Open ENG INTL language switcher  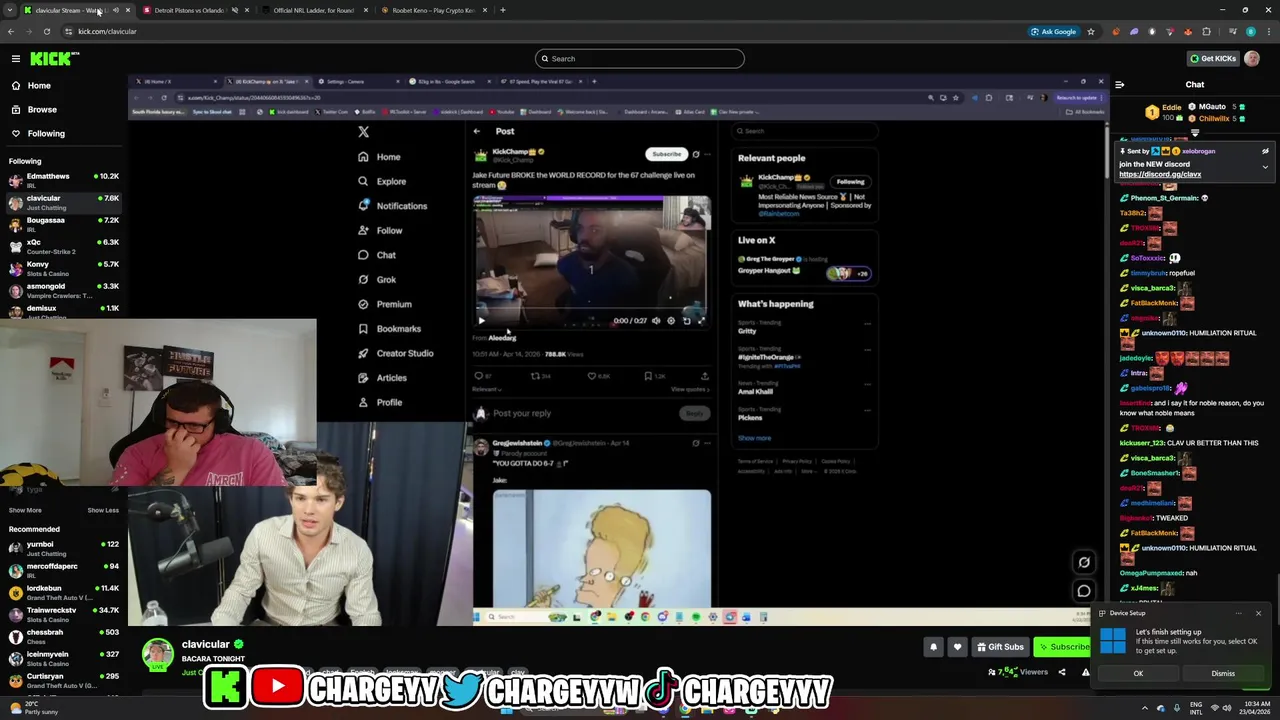1196,708
